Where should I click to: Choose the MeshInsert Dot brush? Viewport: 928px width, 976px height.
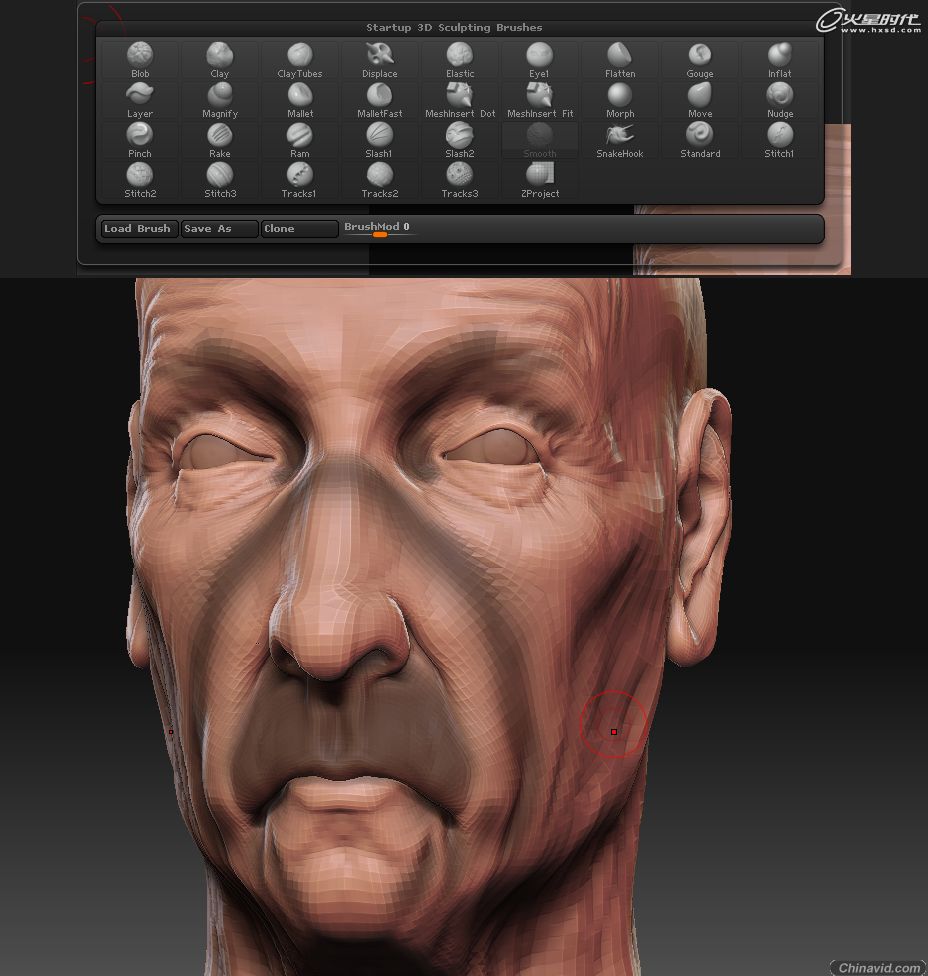[460, 96]
